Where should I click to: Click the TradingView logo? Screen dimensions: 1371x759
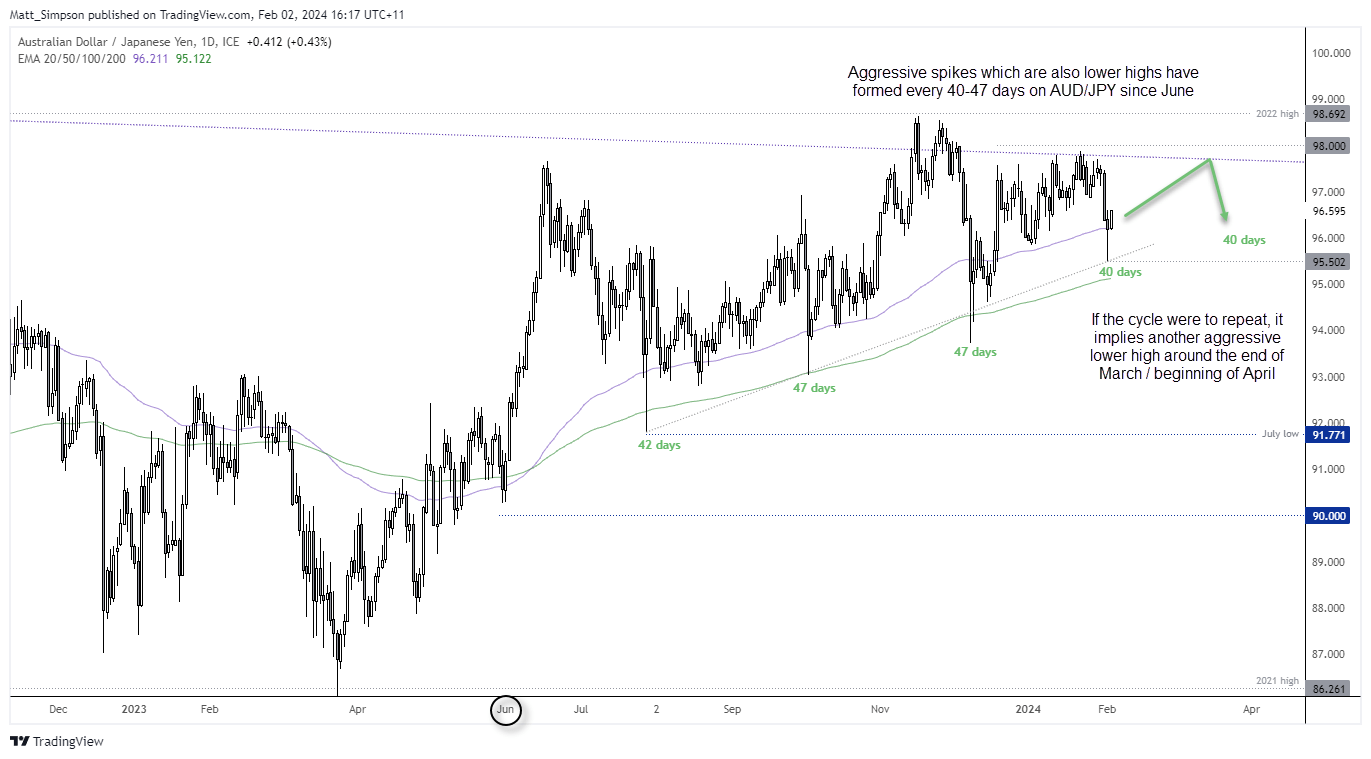(x=57, y=742)
